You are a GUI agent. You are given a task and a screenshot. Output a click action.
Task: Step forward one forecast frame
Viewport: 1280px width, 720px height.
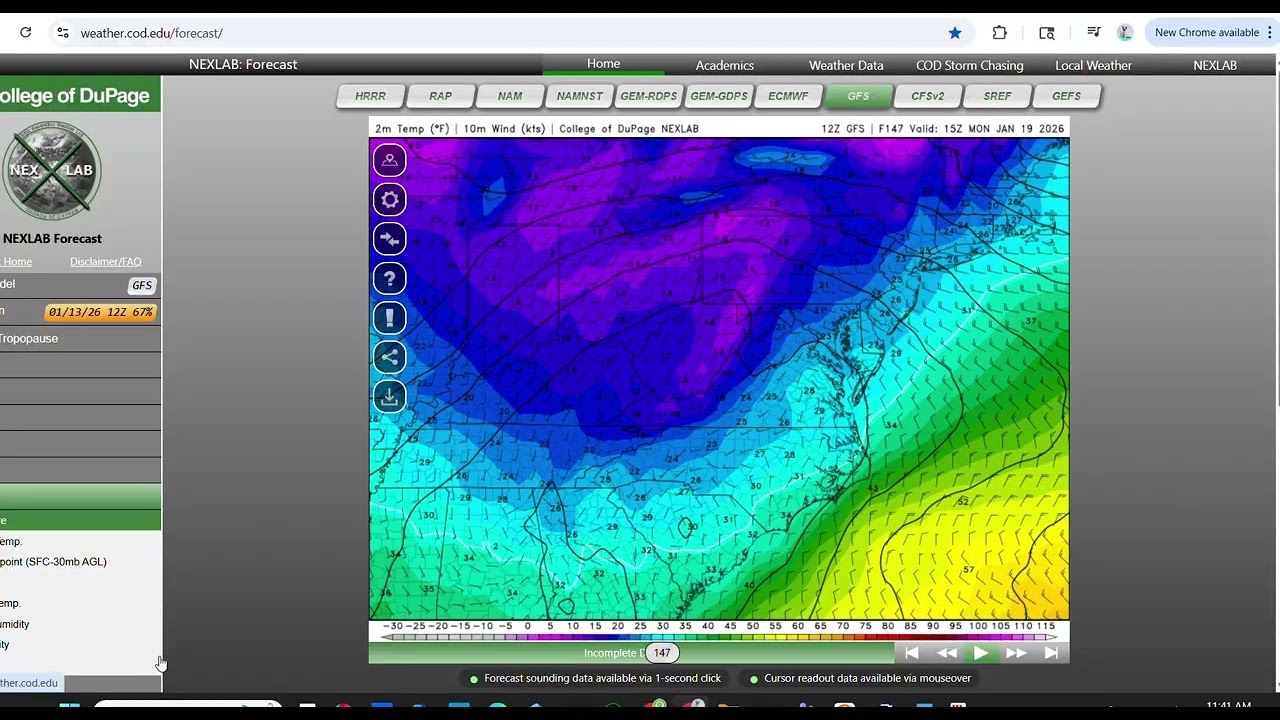(1016, 653)
